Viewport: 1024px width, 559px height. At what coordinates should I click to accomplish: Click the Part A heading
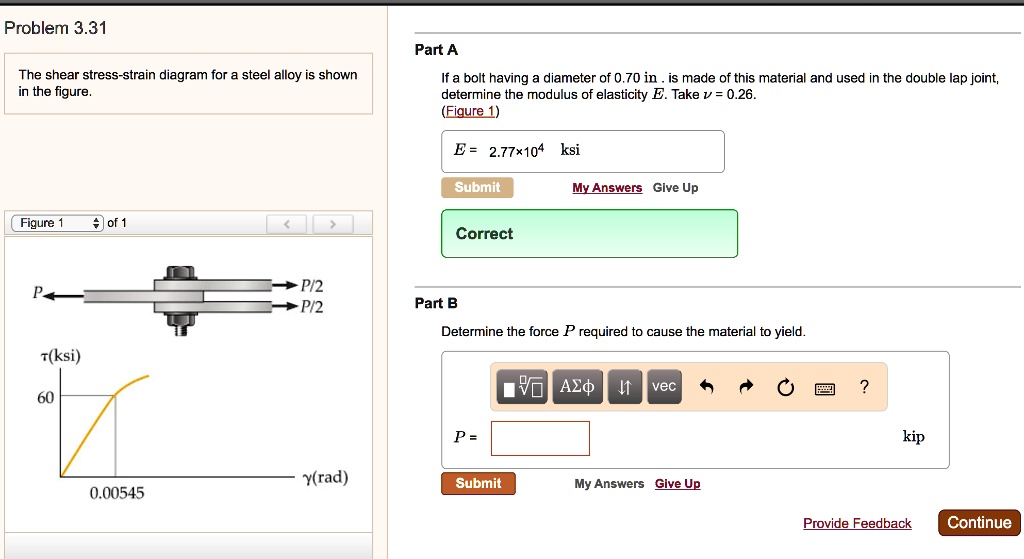[x=436, y=50]
